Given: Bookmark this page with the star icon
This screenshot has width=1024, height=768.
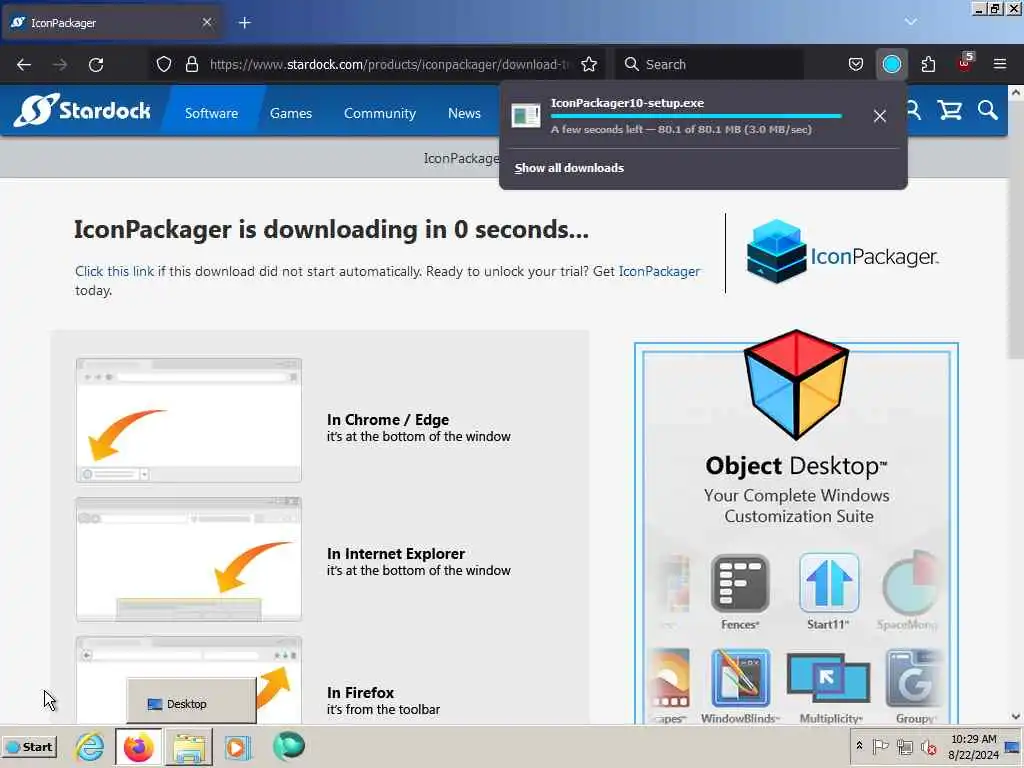Looking at the screenshot, I should point(589,64).
